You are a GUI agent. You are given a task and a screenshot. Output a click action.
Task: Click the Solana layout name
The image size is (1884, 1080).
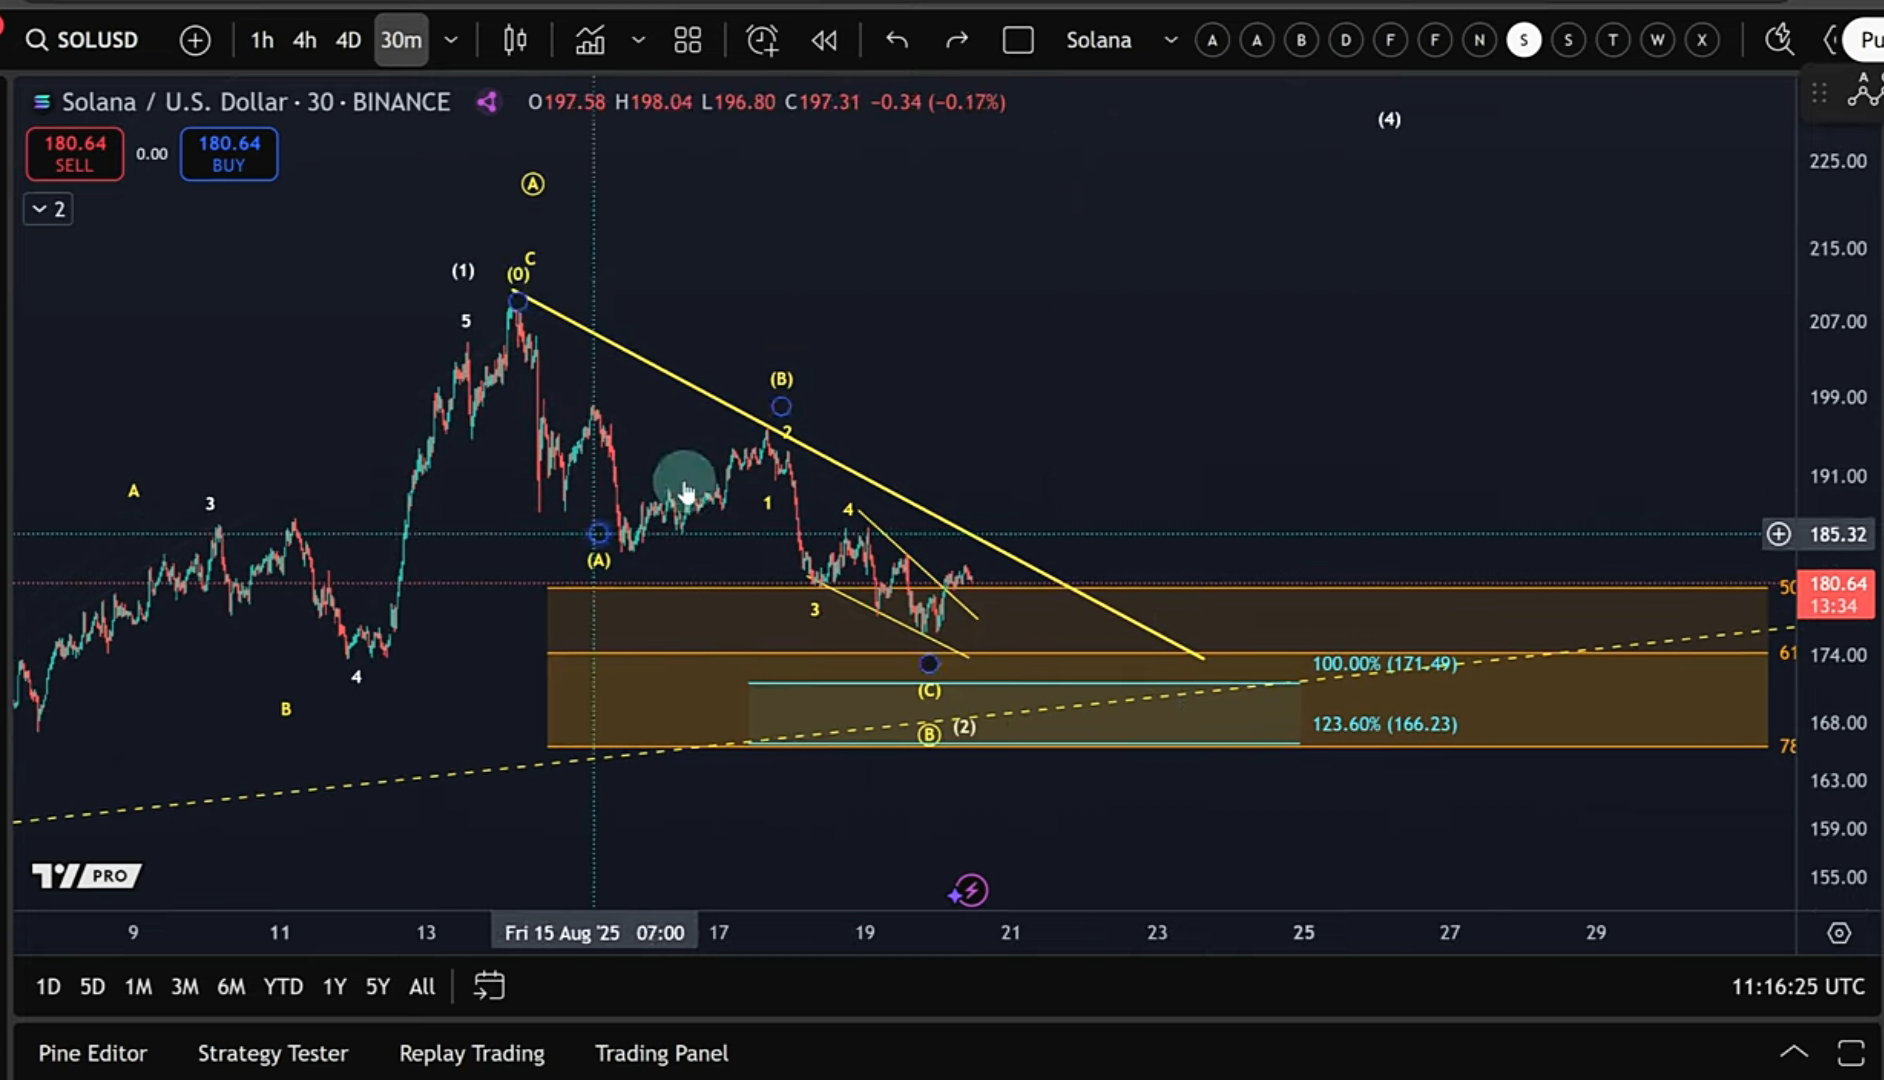tap(1099, 40)
